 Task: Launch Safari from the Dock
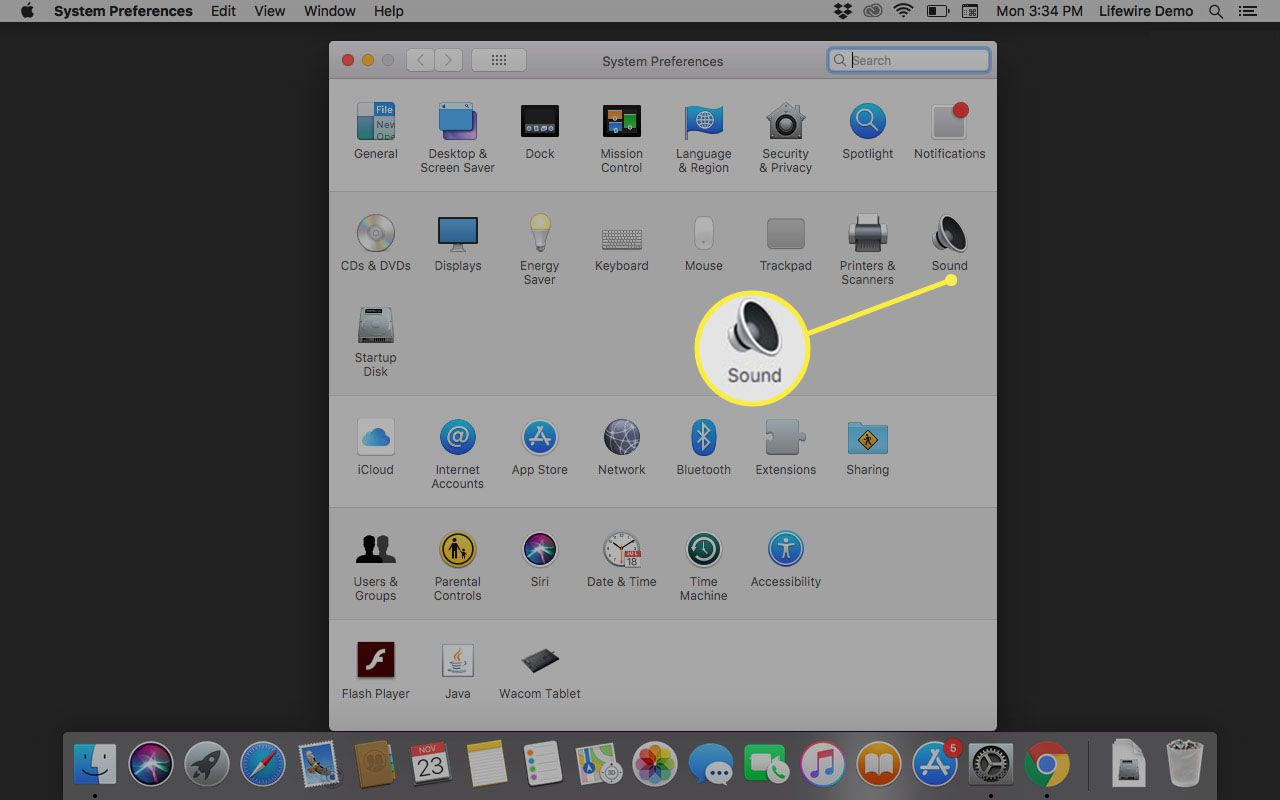coord(263,765)
